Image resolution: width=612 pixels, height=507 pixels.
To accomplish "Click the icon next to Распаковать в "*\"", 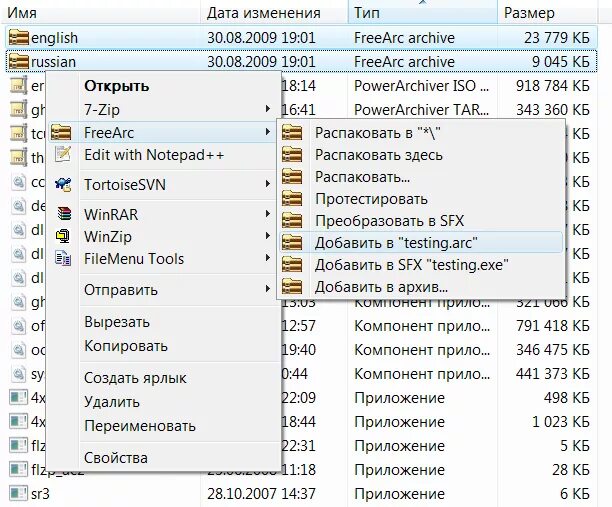I will pyautogui.click(x=292, y=133).
